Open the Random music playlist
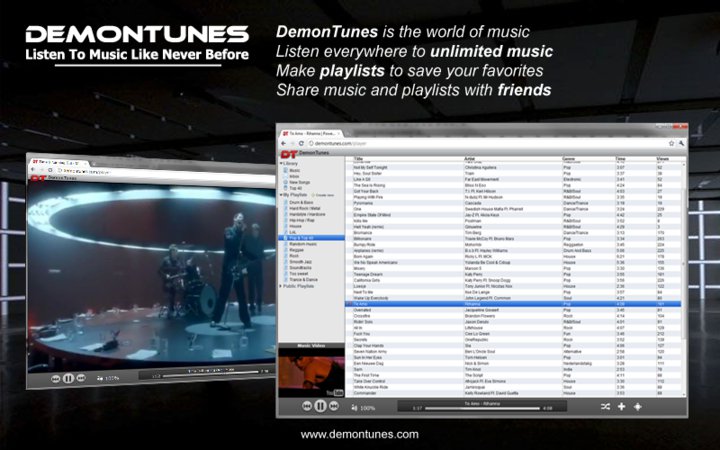This screenshot has width=720, height=450. [303, 244]
